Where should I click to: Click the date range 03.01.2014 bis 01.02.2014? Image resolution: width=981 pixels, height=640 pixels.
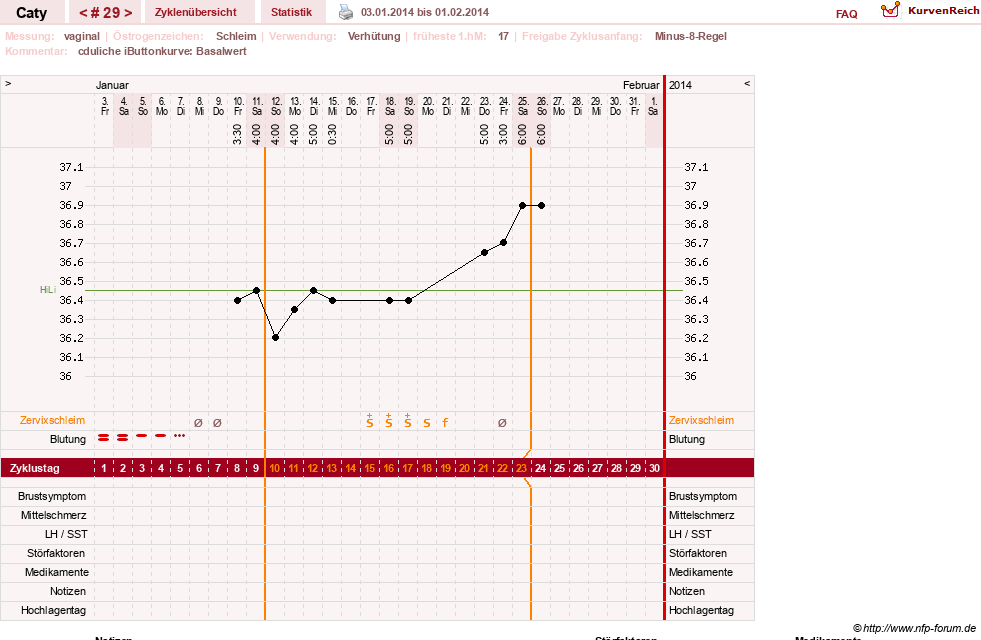pyautogui.click(x=425, y=12)
